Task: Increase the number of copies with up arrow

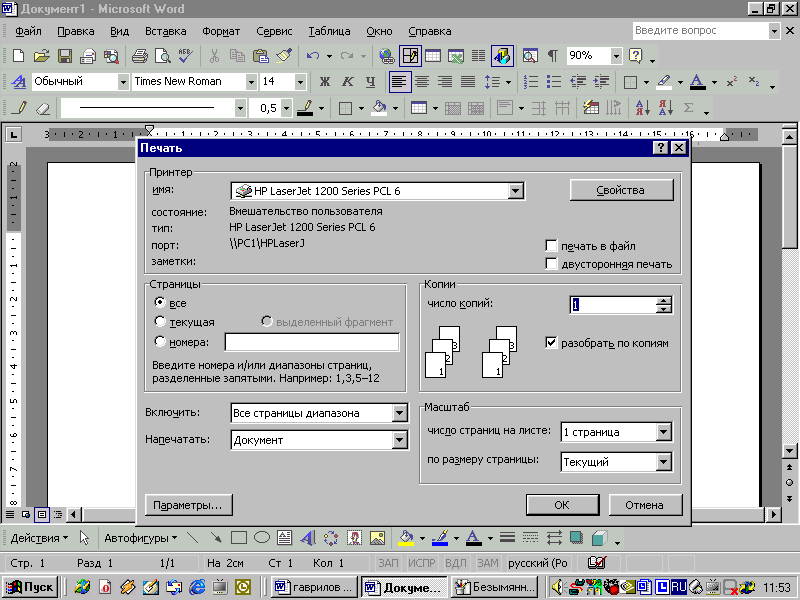Action: (663, 301)
